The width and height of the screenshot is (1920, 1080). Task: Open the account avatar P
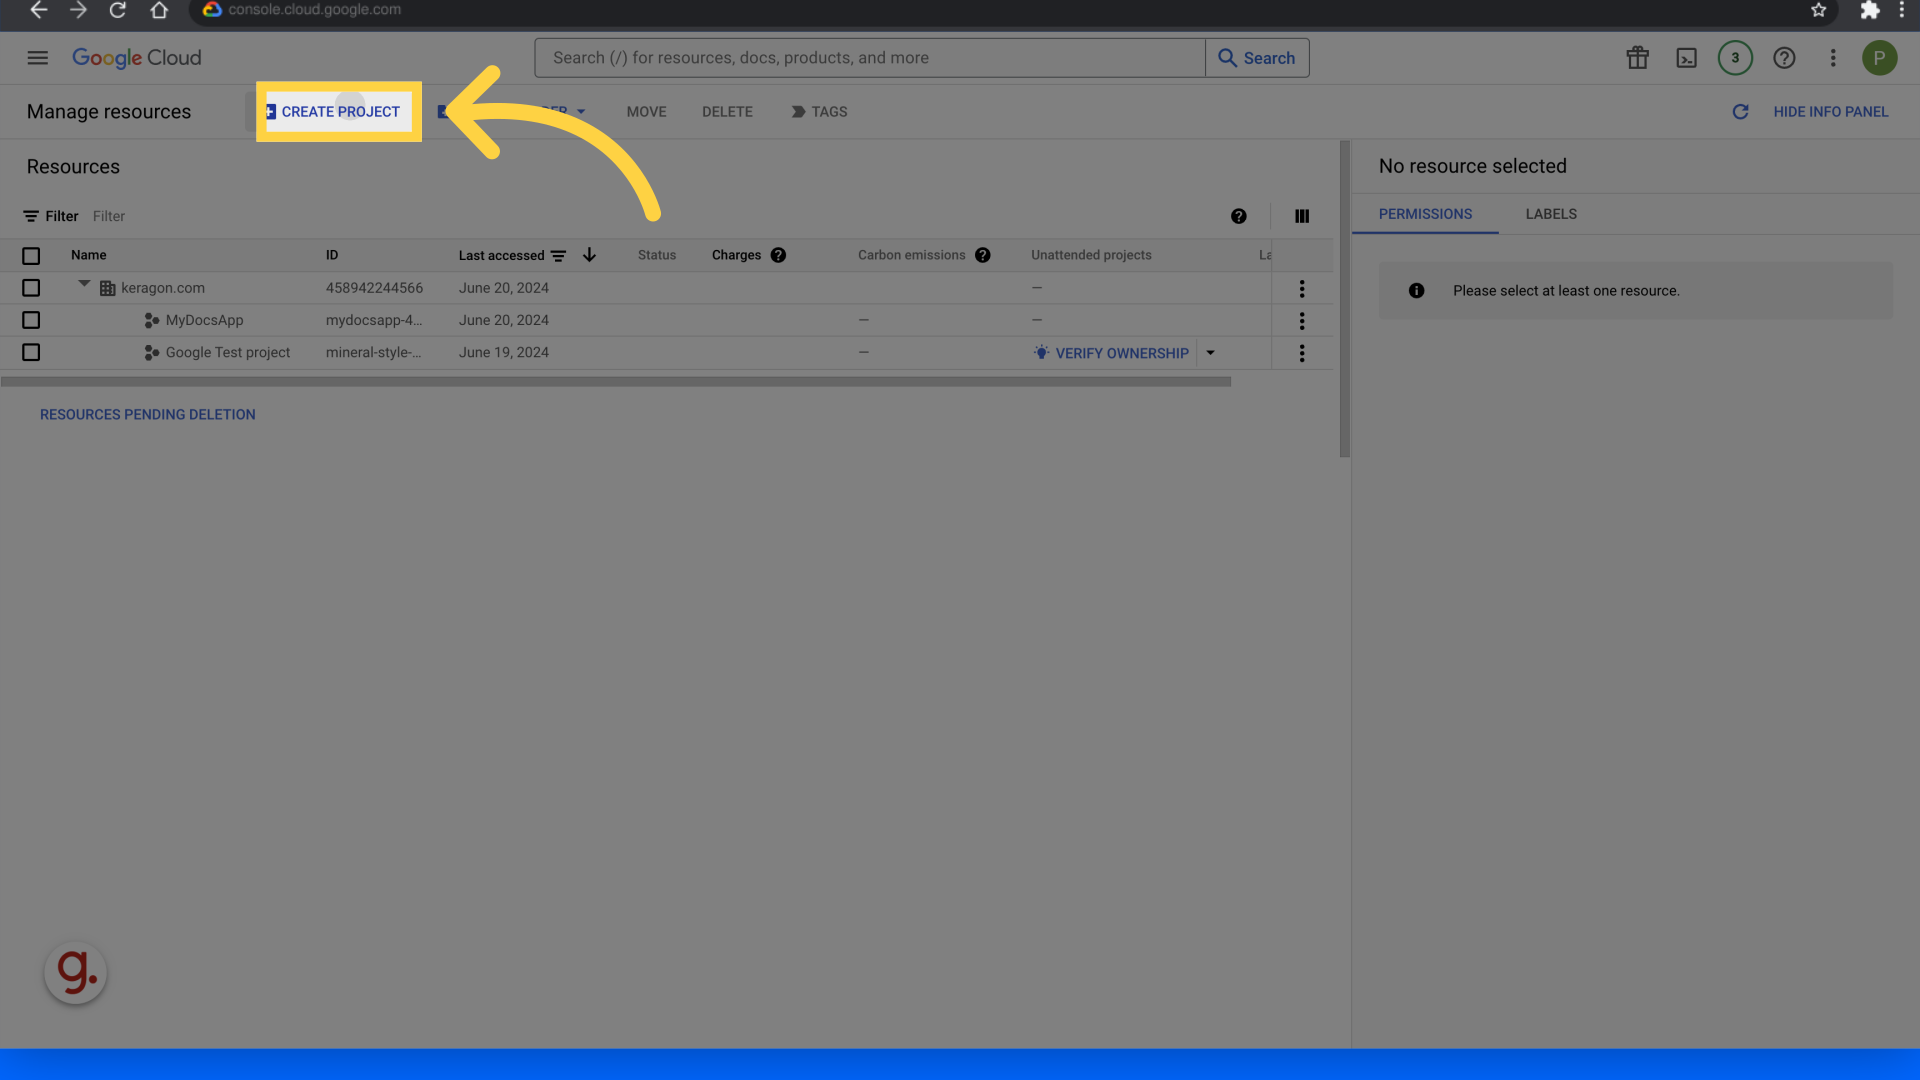pos(1880,58)
